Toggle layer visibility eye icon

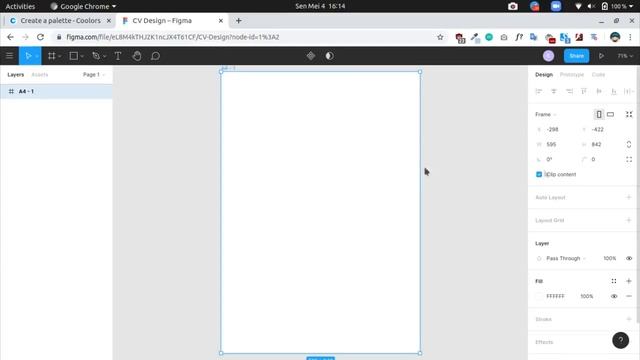point(629,258)
